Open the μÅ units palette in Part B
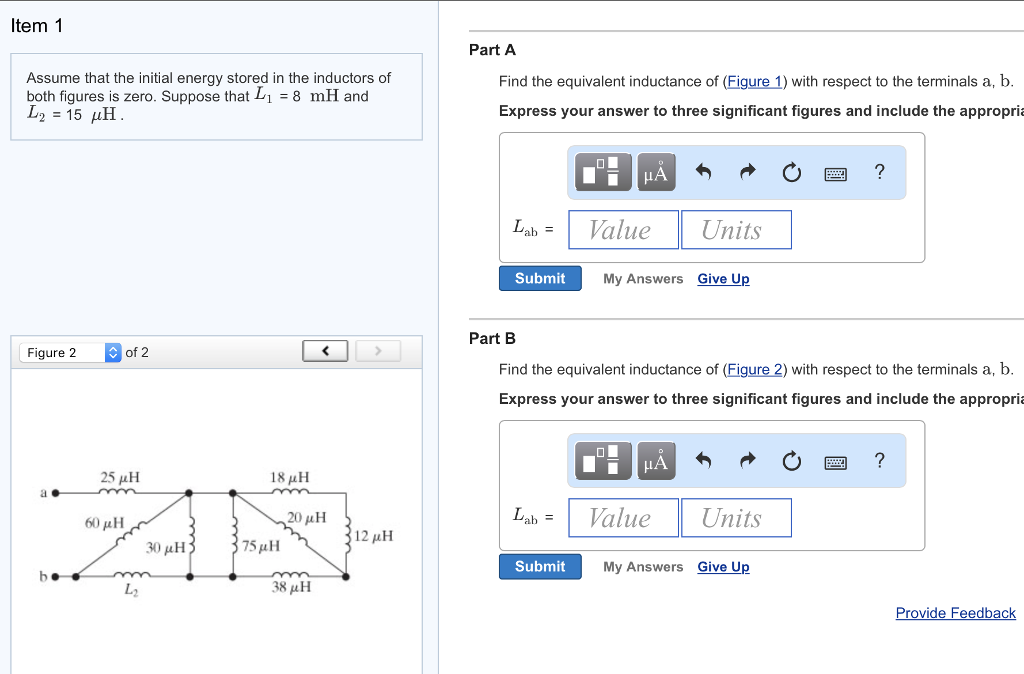1024x674 pixels. pyautogui.click(x=657, y=461)
